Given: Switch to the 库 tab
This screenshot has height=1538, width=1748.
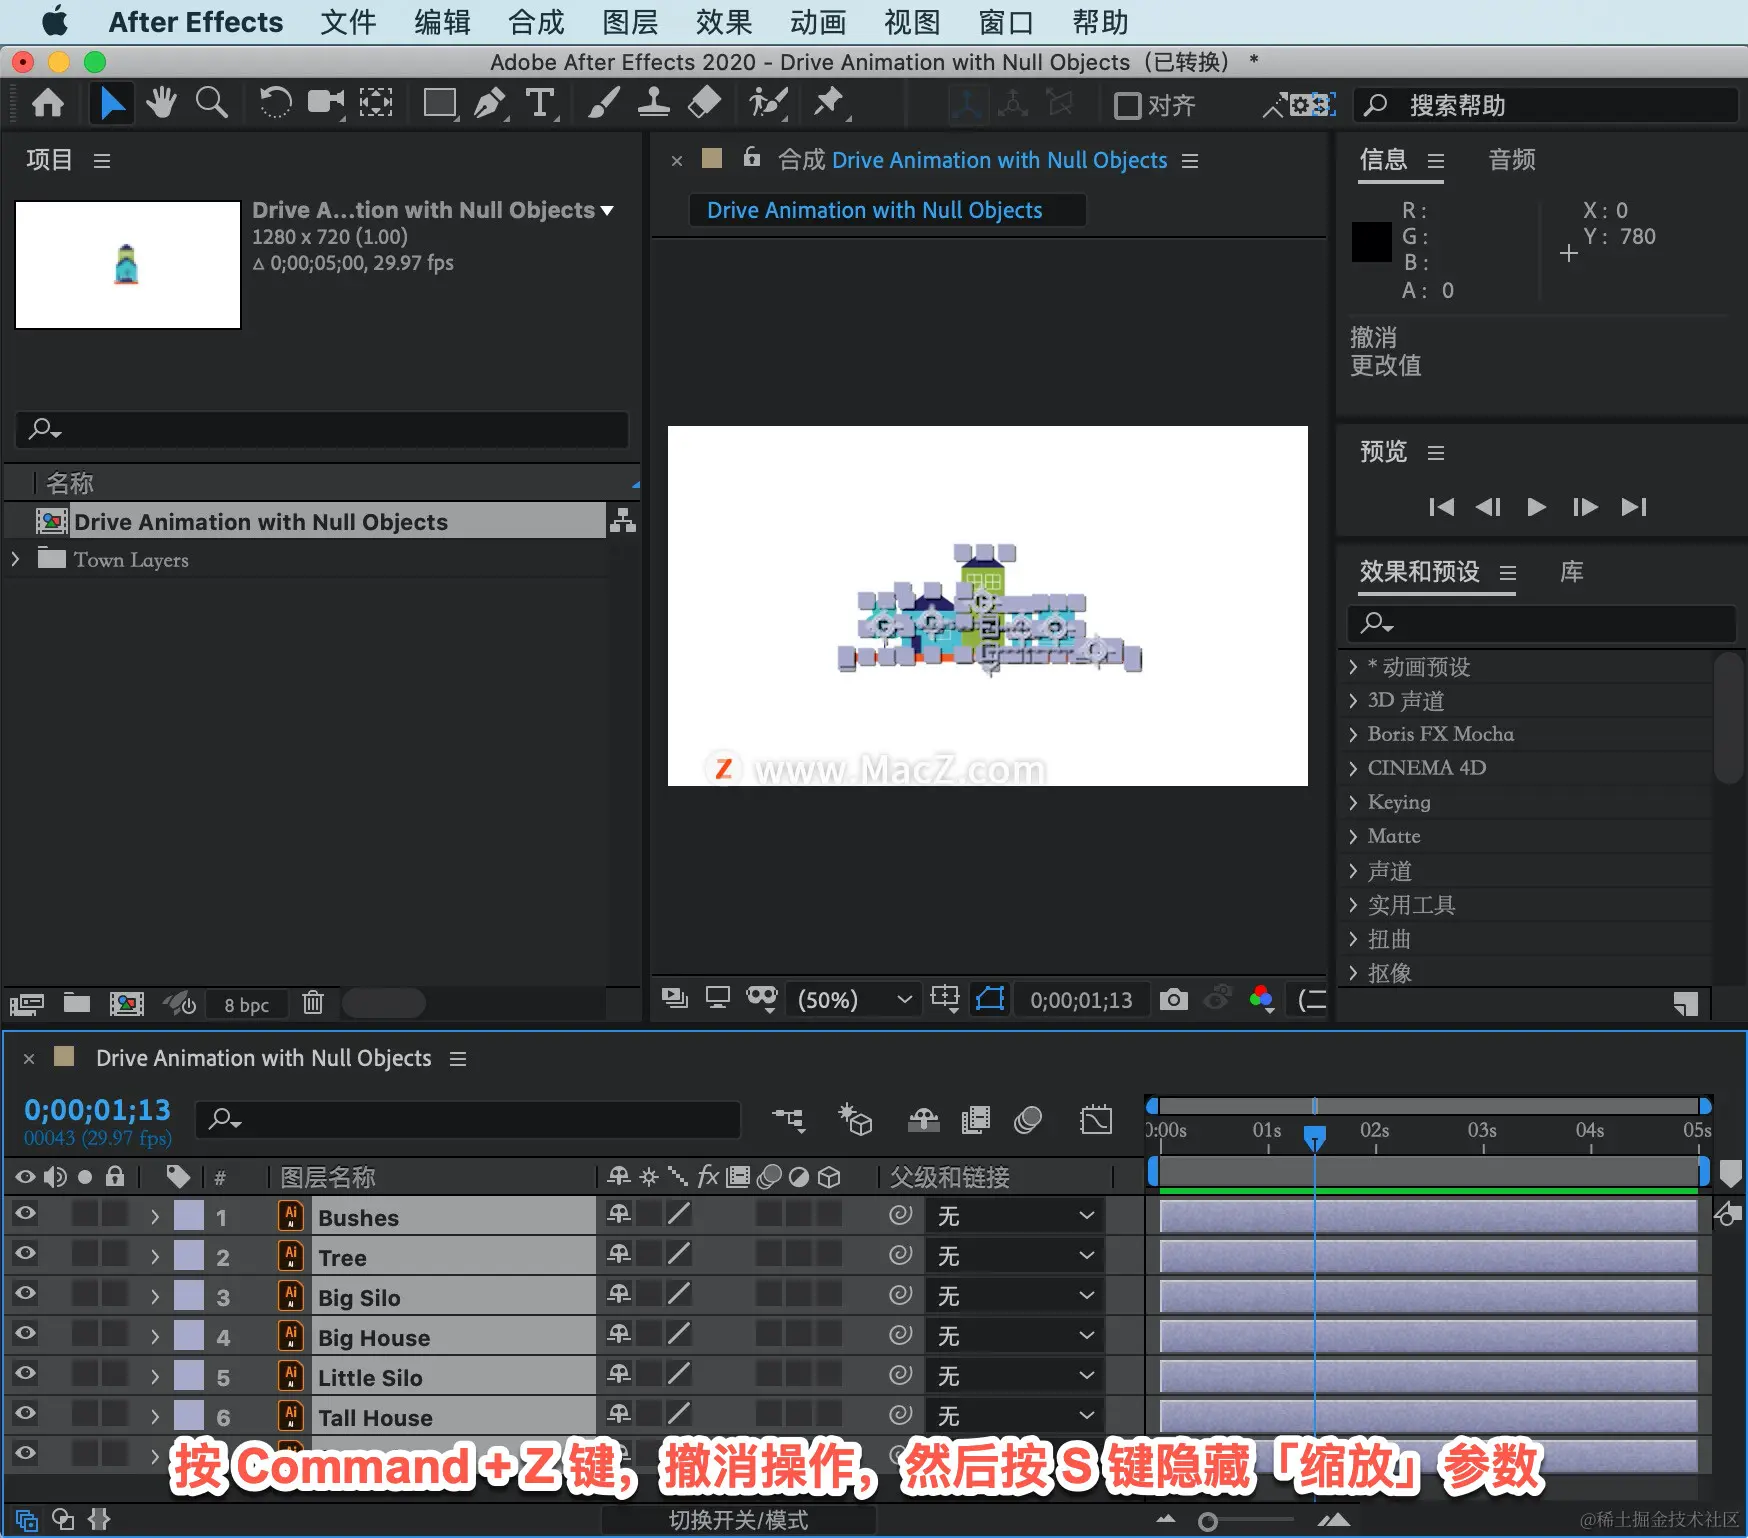Looking at the screenshot, I should pyautogui.click(x=1572, y=572).
